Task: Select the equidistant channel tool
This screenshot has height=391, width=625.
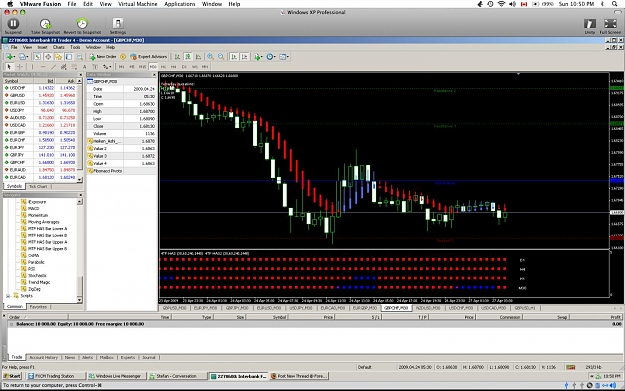Action: 63,67
